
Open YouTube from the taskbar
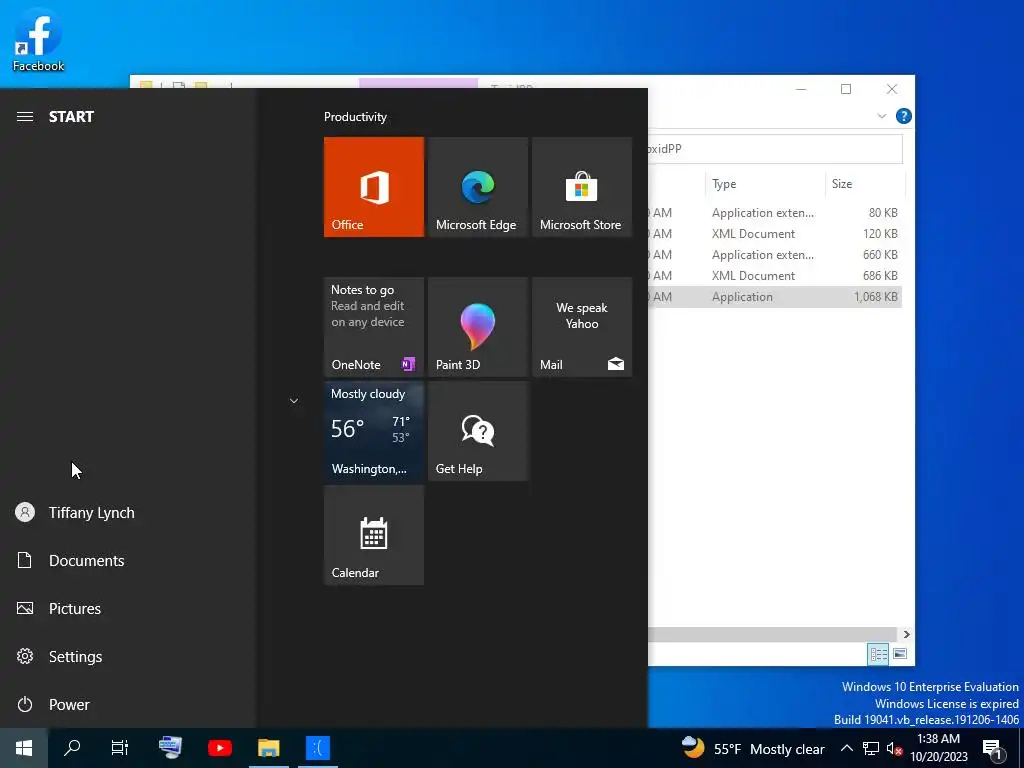click(x=219, y=748)
